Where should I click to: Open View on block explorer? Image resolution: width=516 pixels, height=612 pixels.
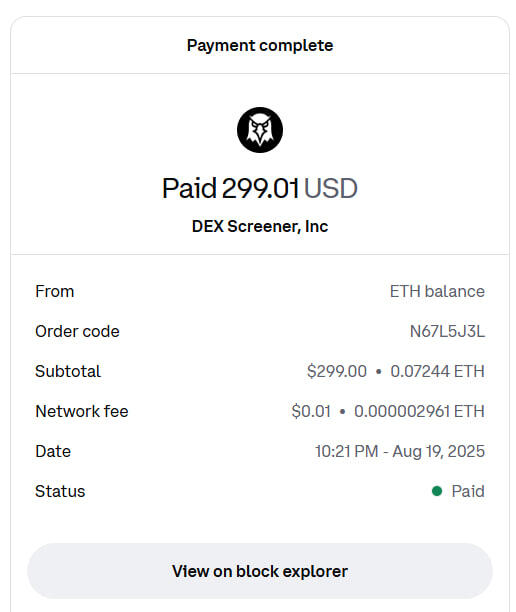(260, 571)
